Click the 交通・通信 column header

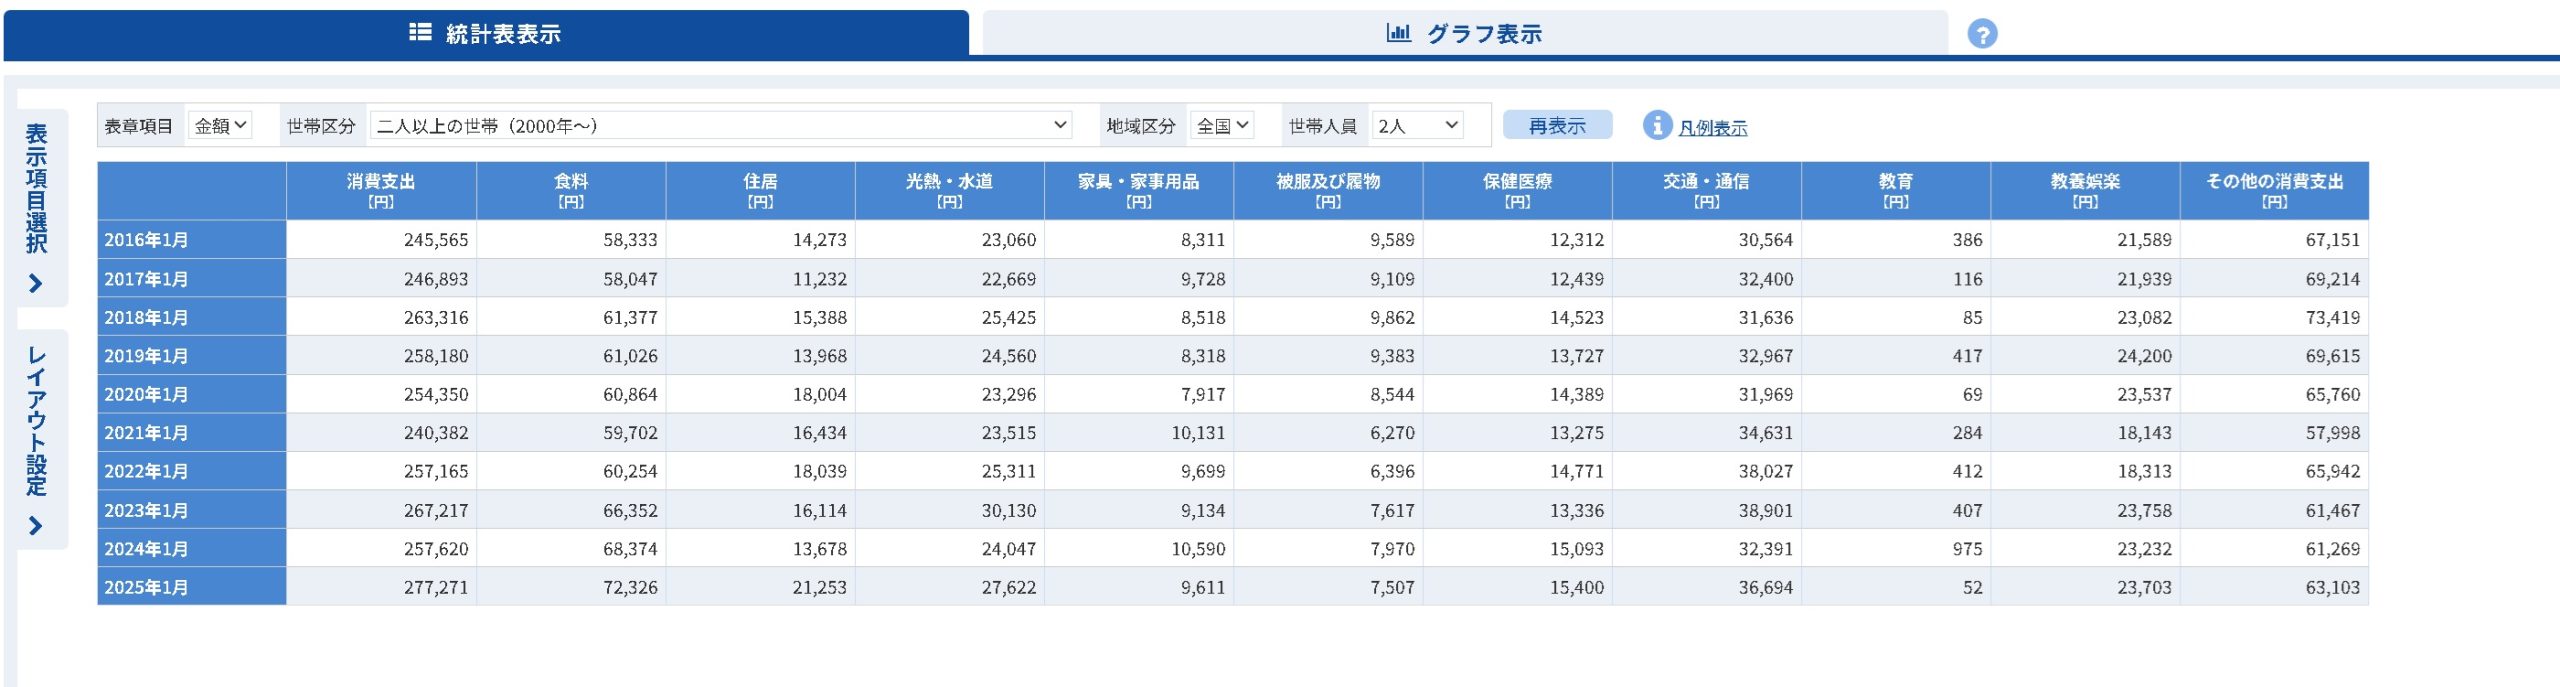point(1706,190)
